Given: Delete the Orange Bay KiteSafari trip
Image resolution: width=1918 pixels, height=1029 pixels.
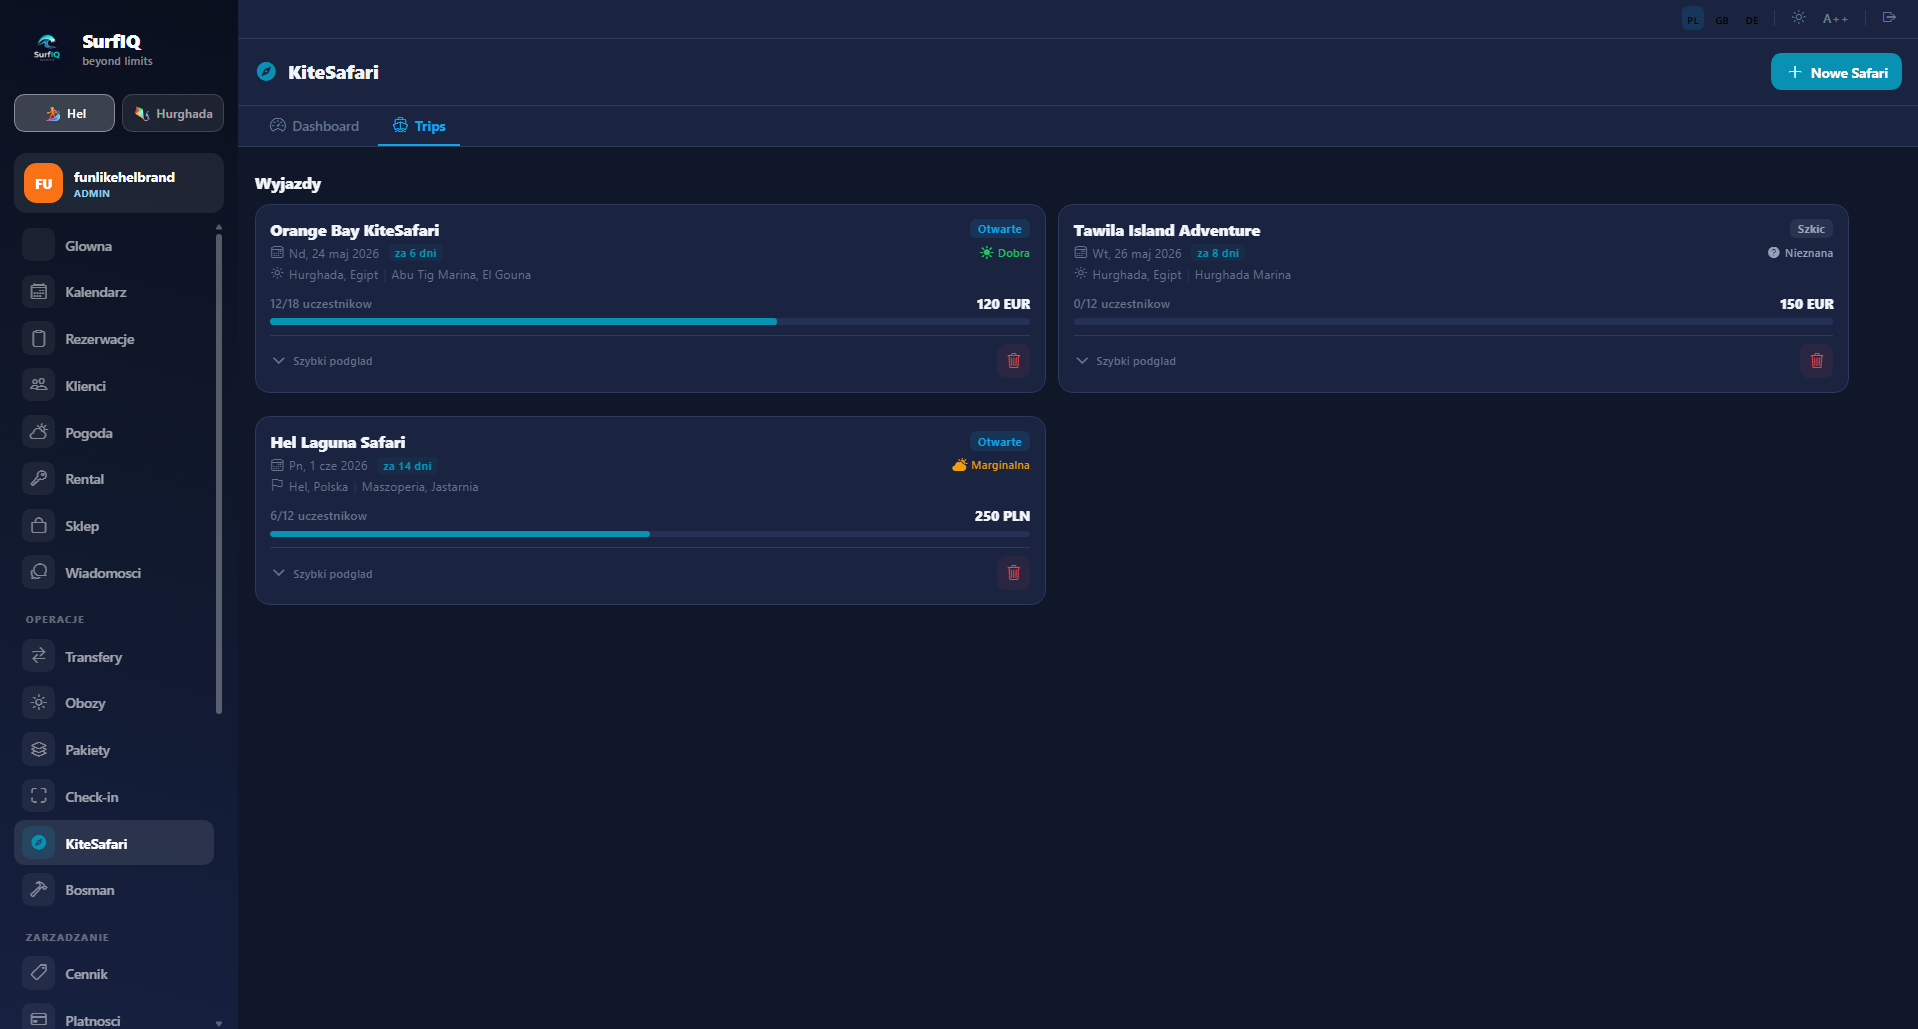Looking at the screenshot, I should 1013,361.
